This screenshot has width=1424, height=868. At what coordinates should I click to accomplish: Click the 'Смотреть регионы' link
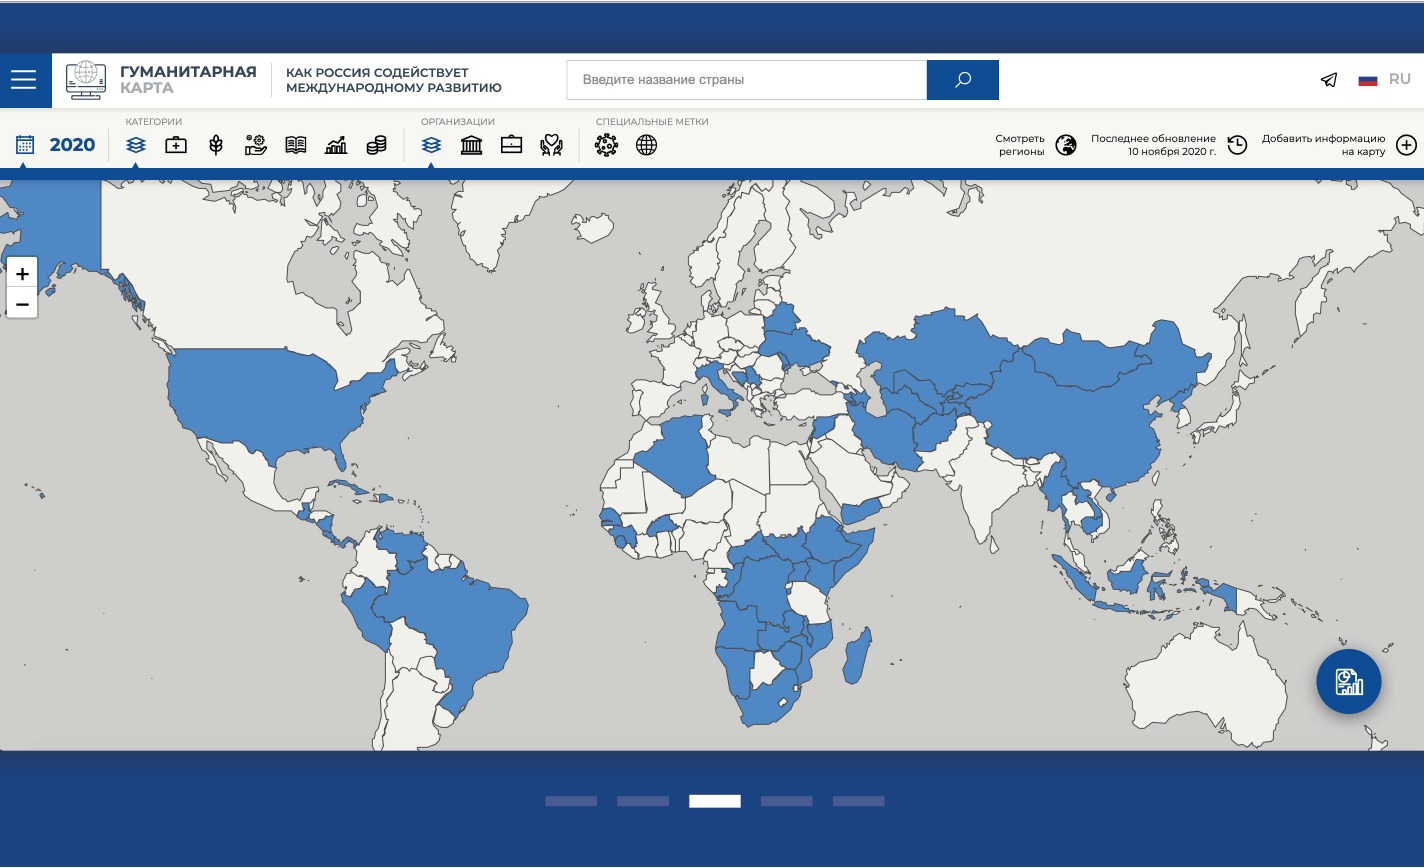1020,145
